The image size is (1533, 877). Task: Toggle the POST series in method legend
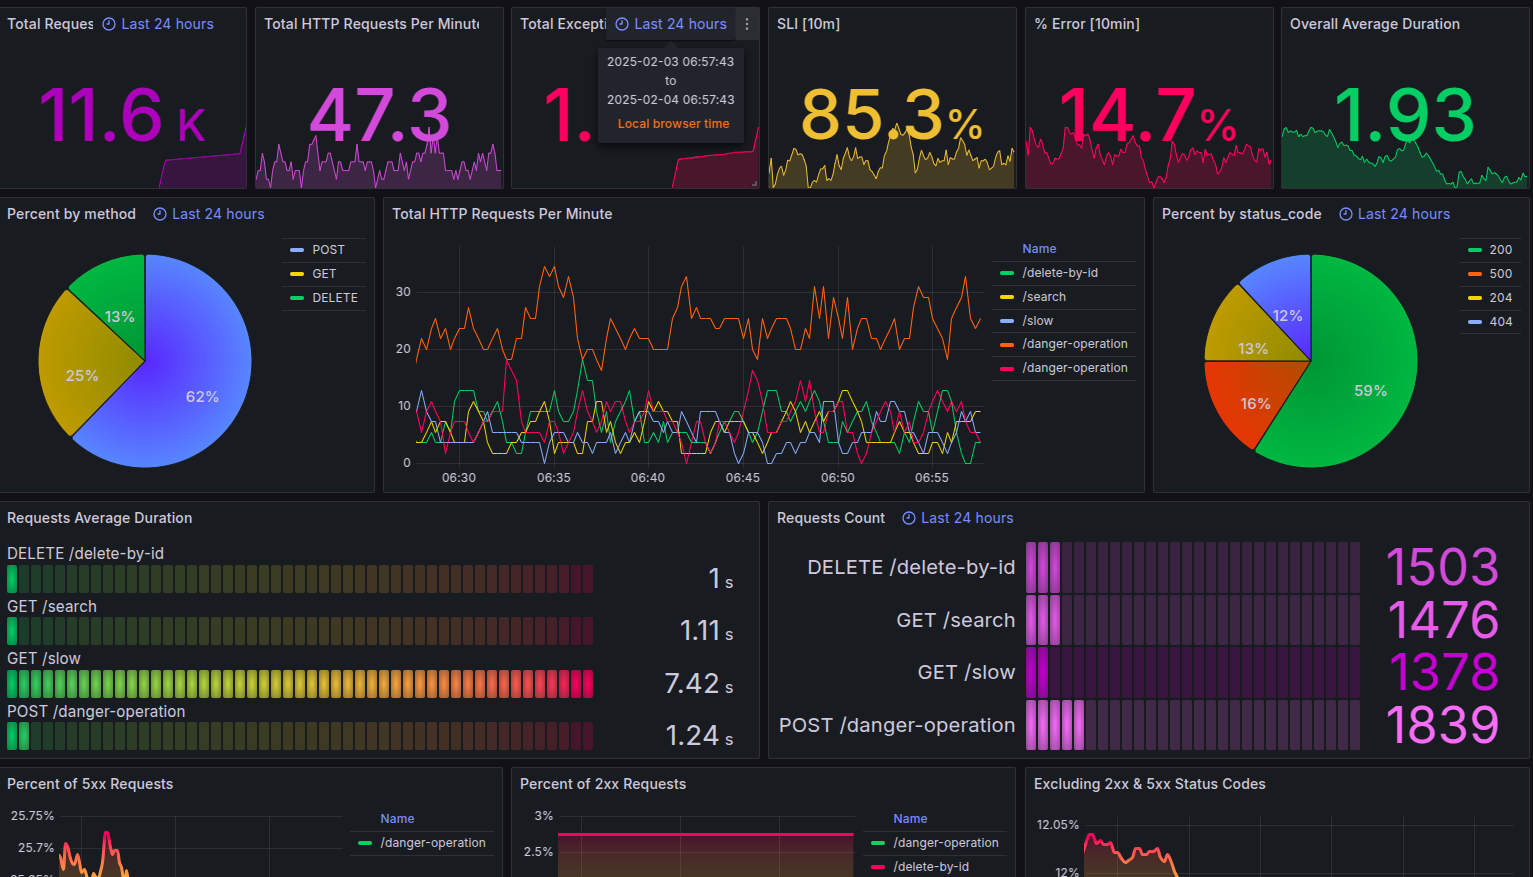[328, 250]
